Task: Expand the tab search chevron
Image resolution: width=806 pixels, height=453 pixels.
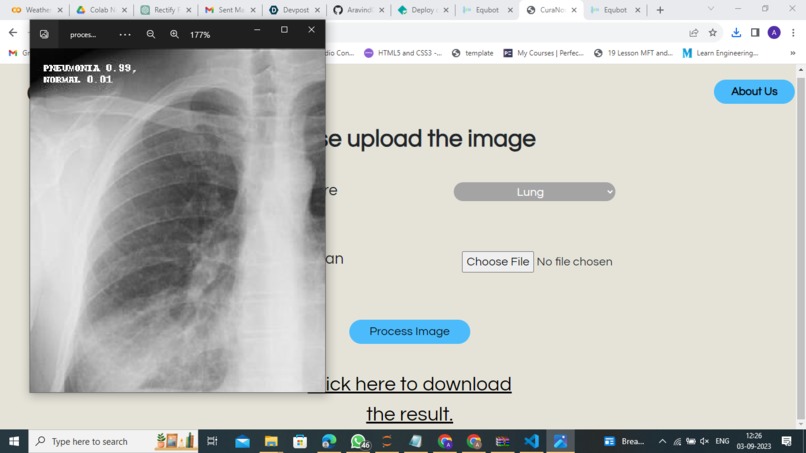Action: click(x=711, y=9)
